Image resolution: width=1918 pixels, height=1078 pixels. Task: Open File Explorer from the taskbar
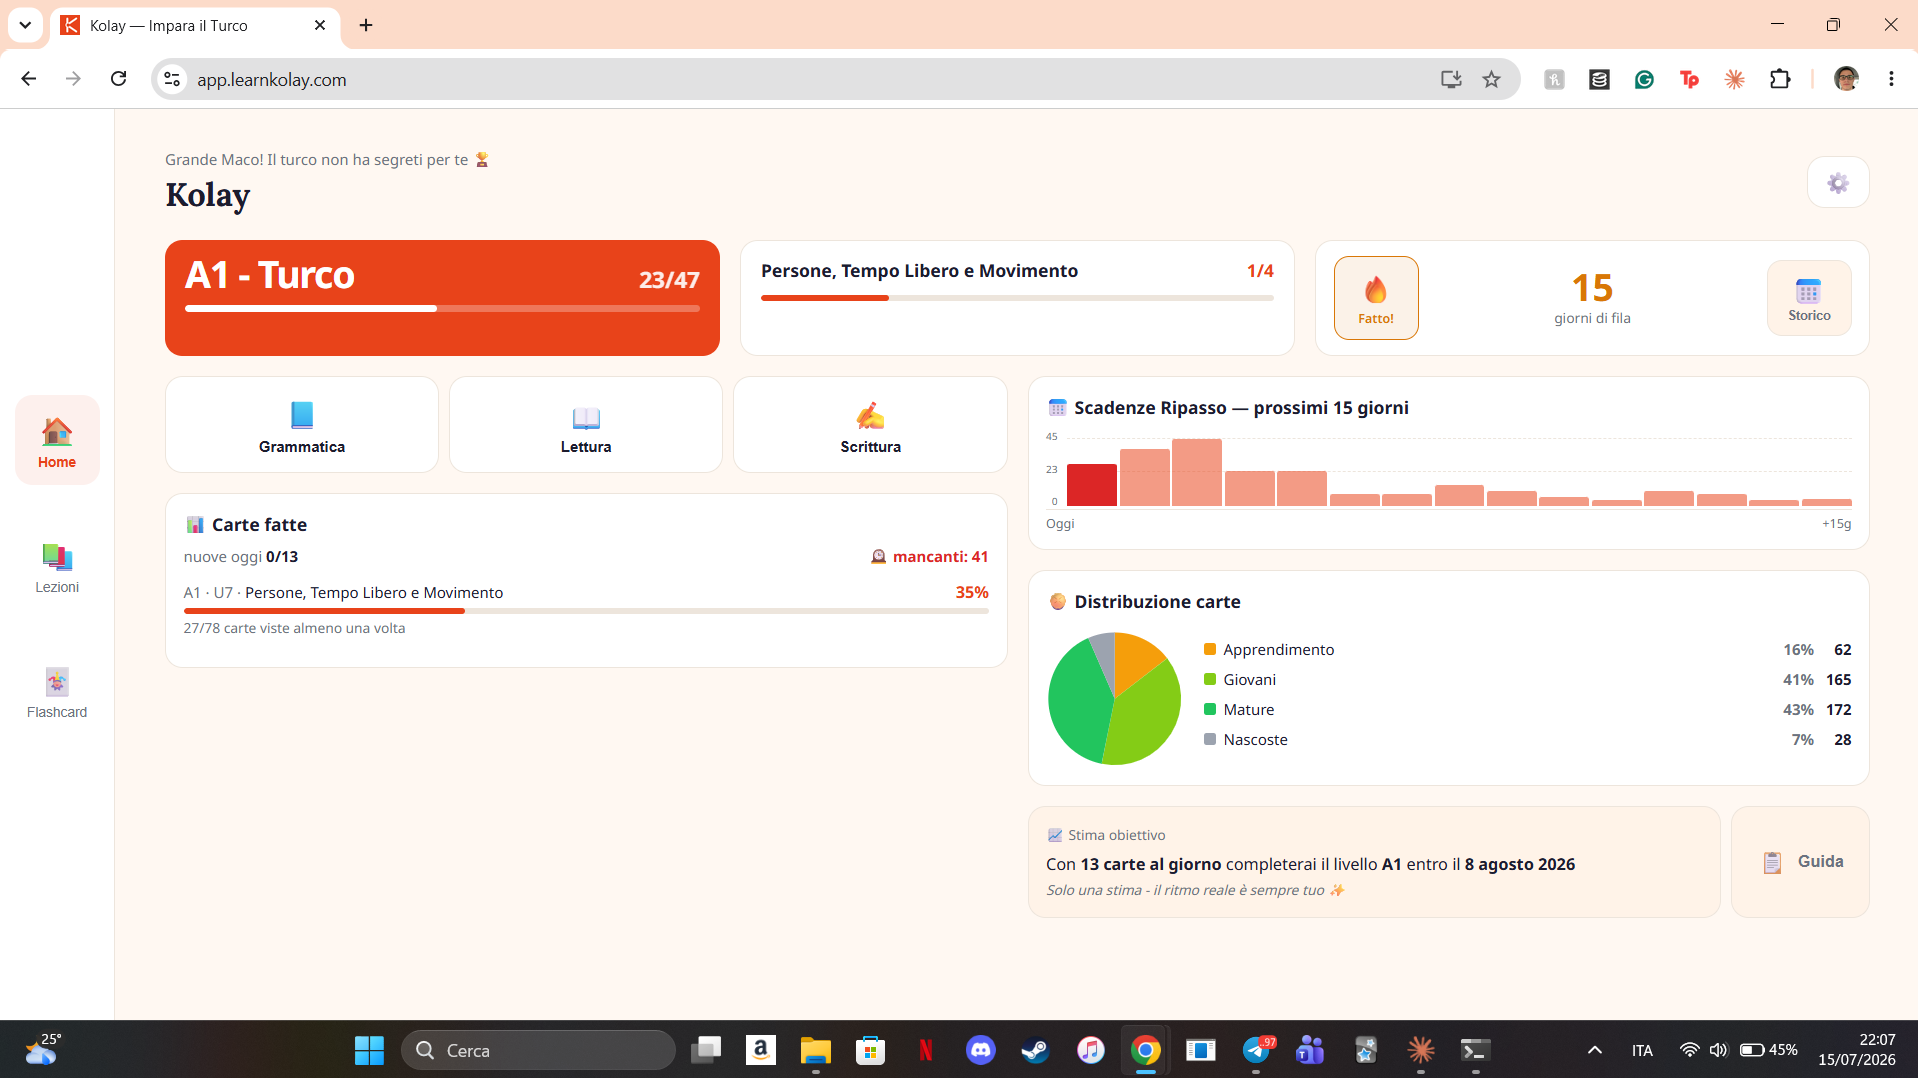(x=815, y=1050)
